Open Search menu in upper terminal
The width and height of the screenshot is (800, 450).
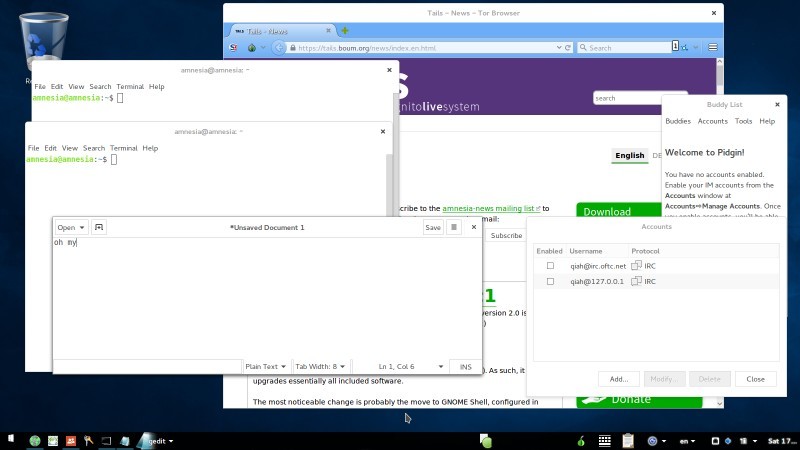coord(100,86)
